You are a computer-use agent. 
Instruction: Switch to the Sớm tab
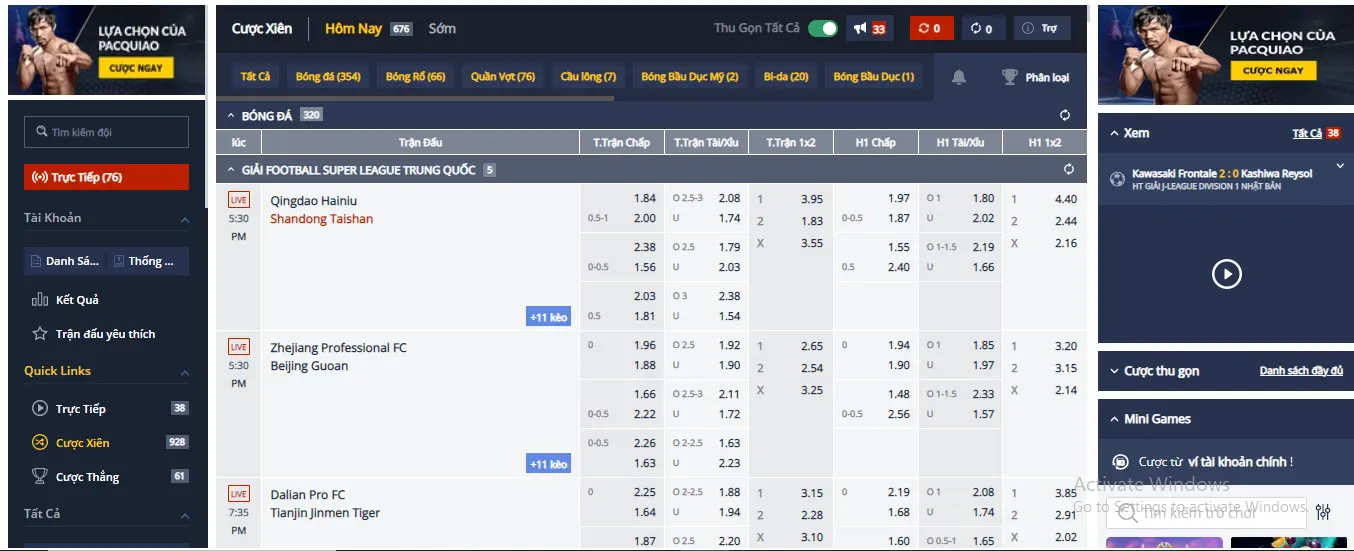pos(442,28)
